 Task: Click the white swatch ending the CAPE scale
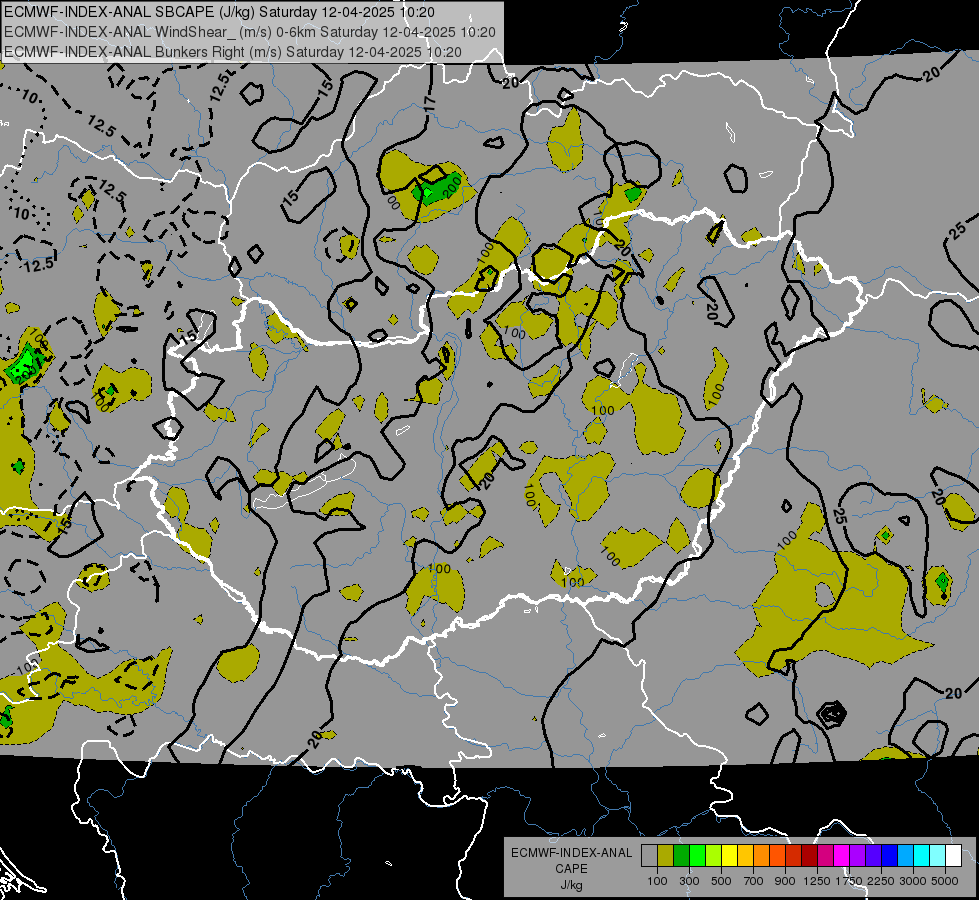pyautogui.click(x=954, y=856)
